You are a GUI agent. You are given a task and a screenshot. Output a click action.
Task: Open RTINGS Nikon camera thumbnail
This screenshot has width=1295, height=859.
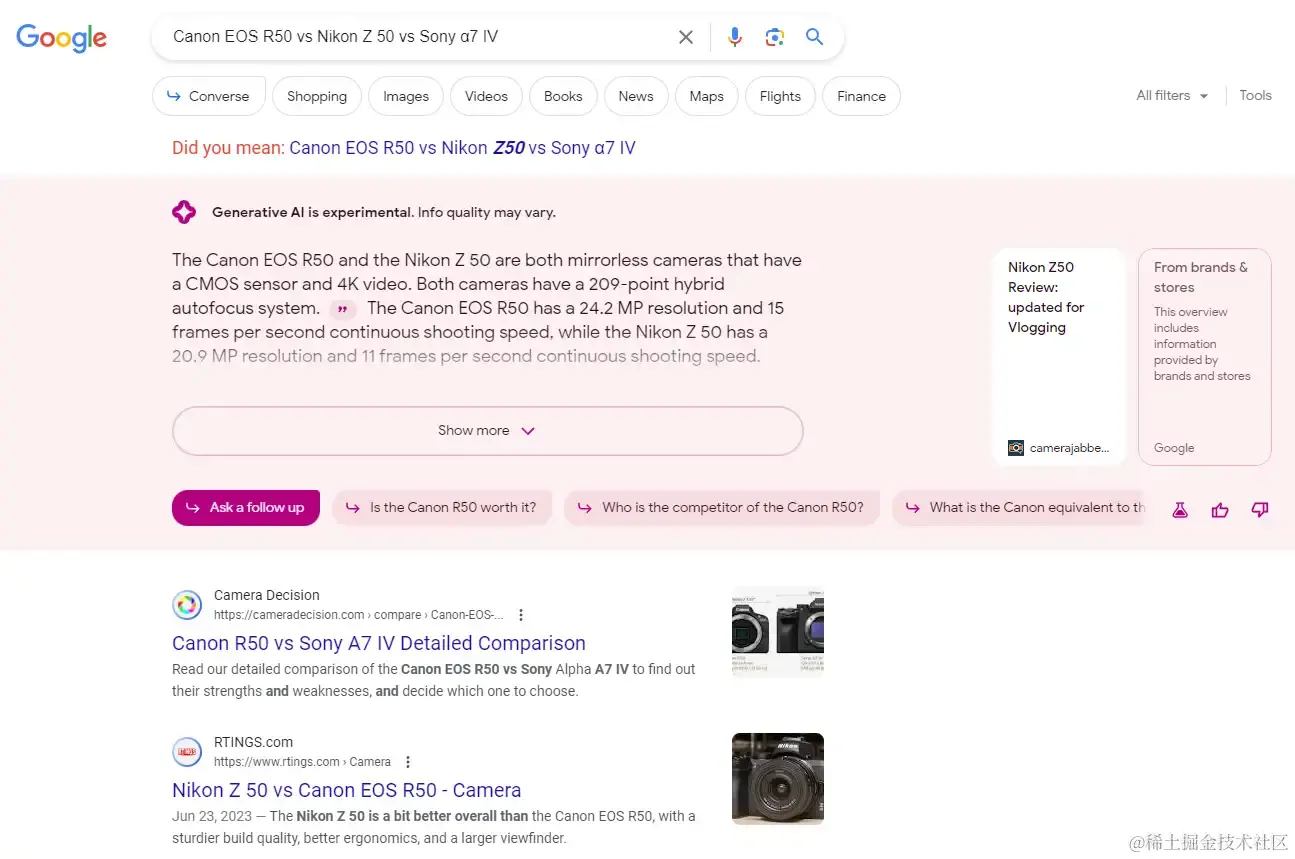[x=778, y=779]
